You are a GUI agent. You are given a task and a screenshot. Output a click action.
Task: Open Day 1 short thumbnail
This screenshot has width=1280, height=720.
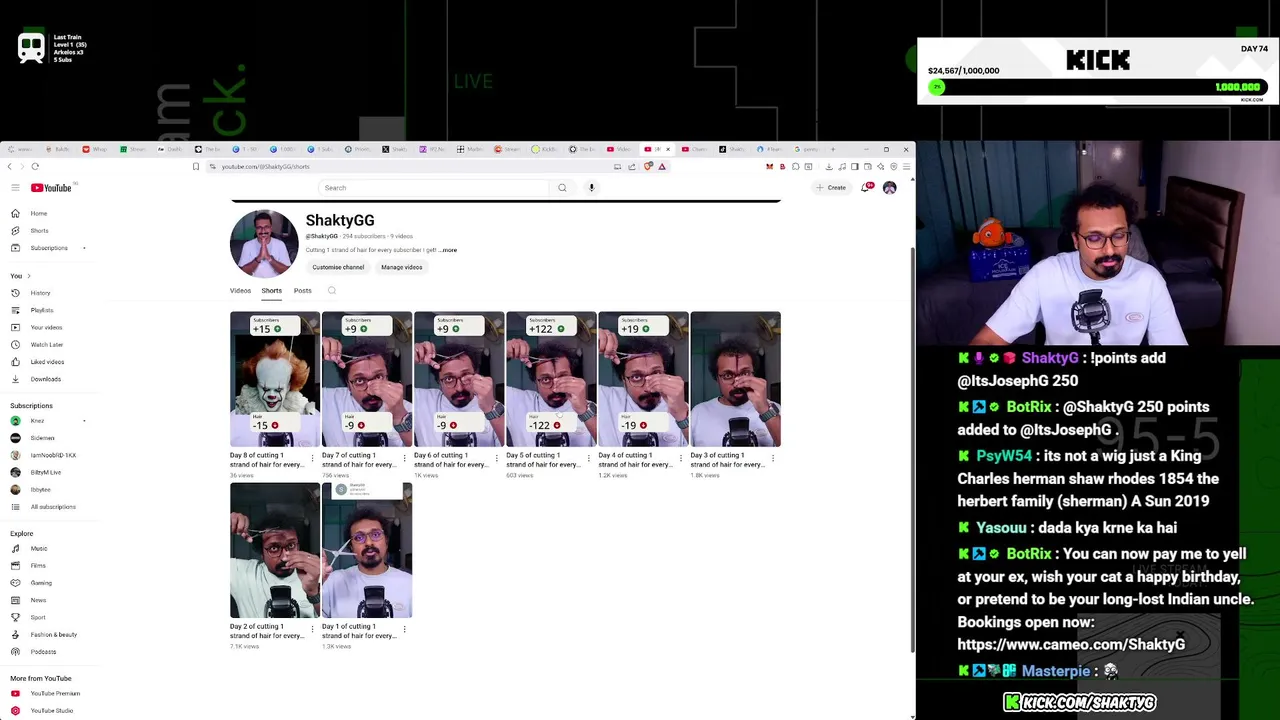367,550
